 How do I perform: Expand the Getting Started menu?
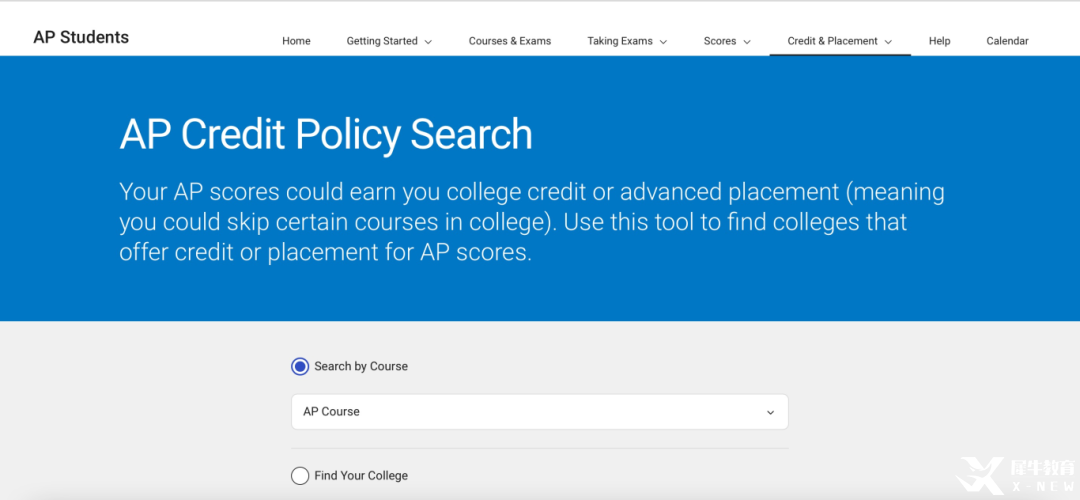click(x=389, y=41)
